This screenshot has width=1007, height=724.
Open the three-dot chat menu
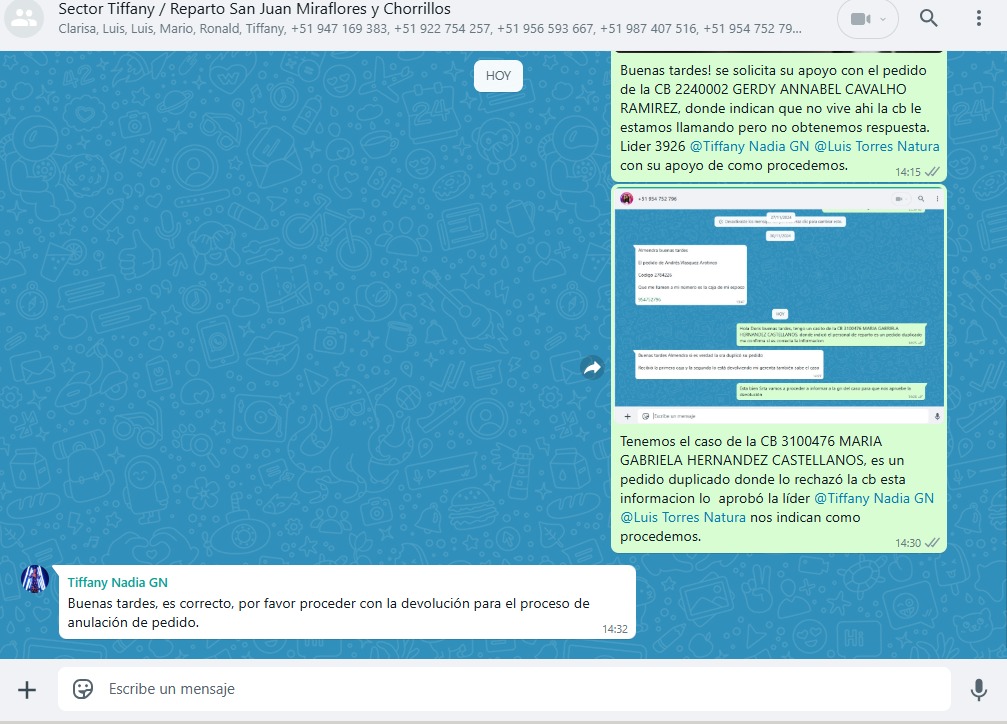coord(979,18)
